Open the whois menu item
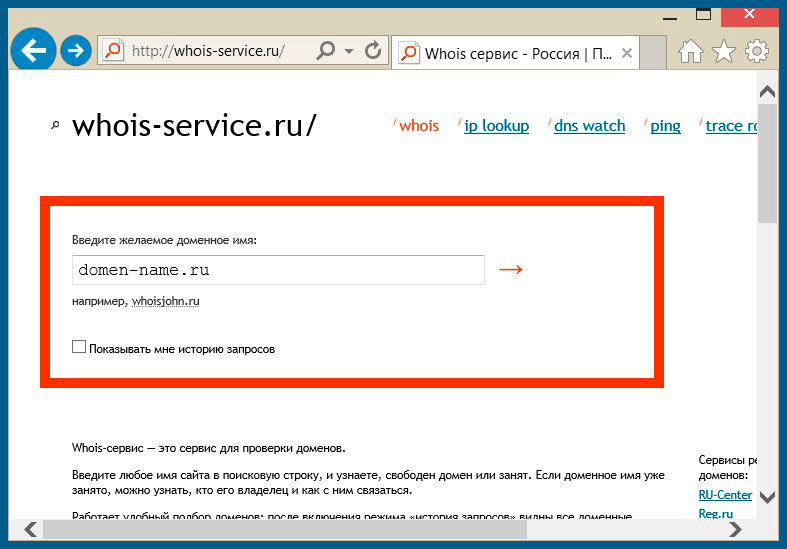Image resolution: width=787 pixels, height=549 pixels. click(x=419, y=126)
